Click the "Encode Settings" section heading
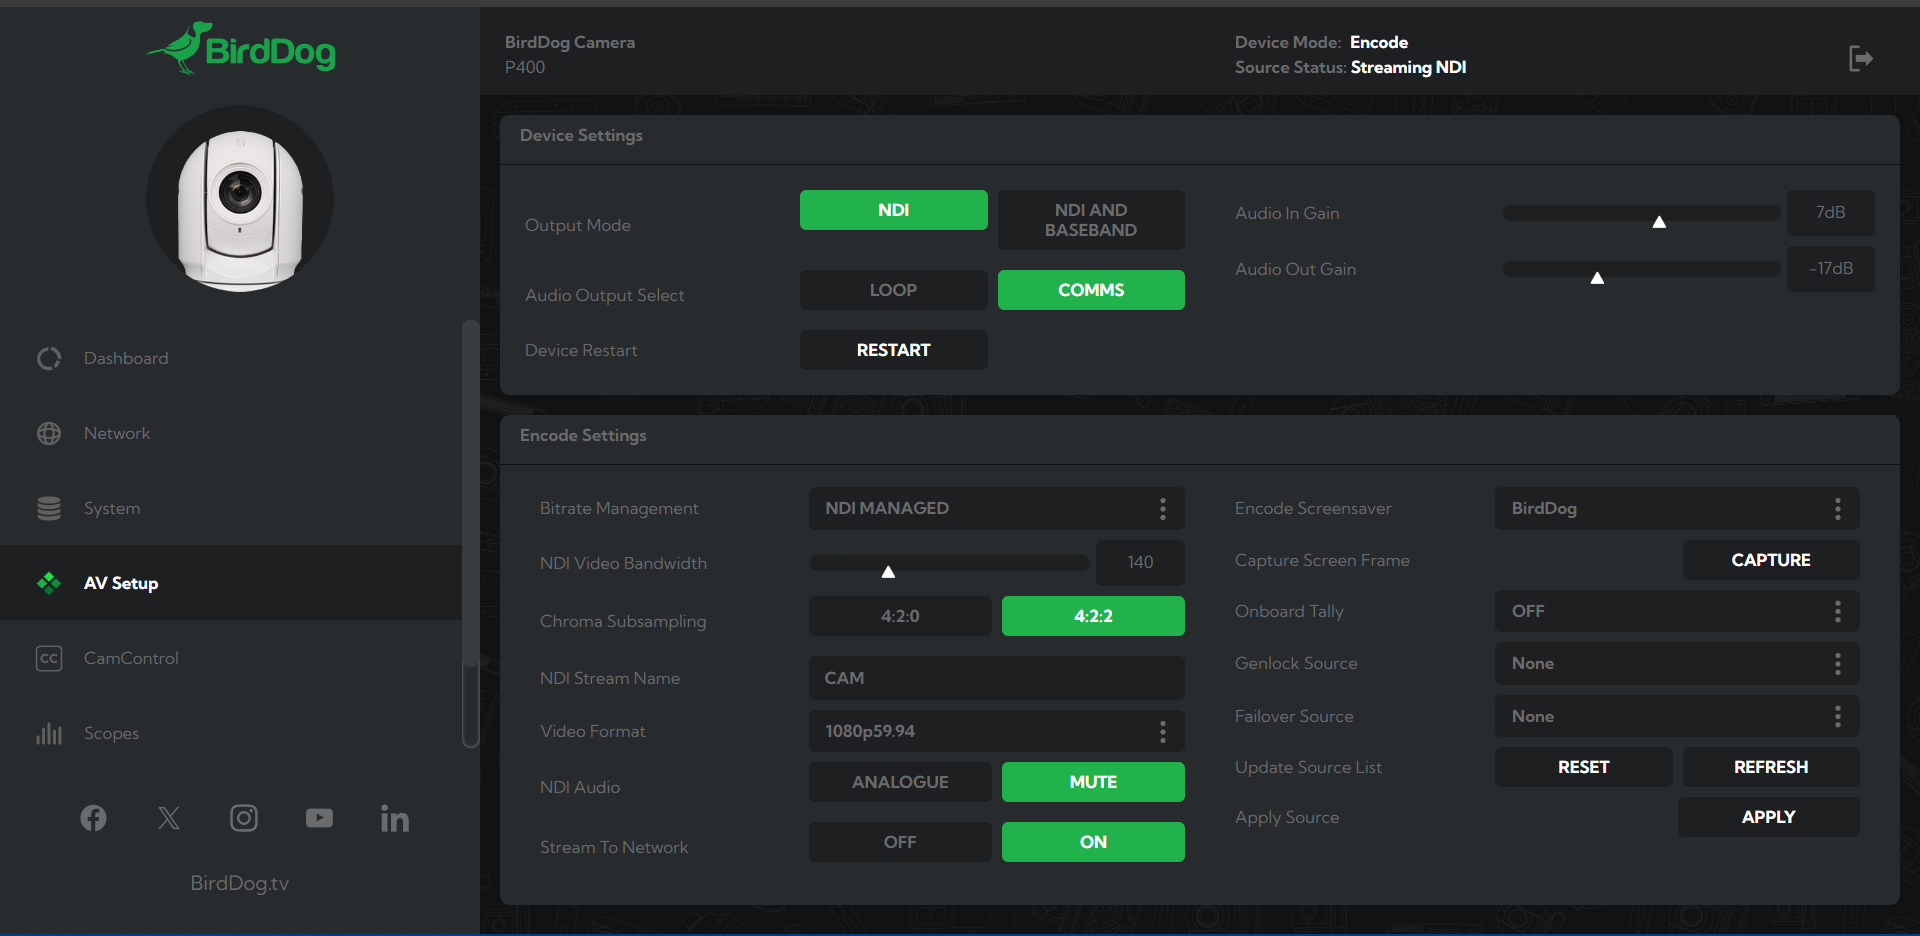 583,435
